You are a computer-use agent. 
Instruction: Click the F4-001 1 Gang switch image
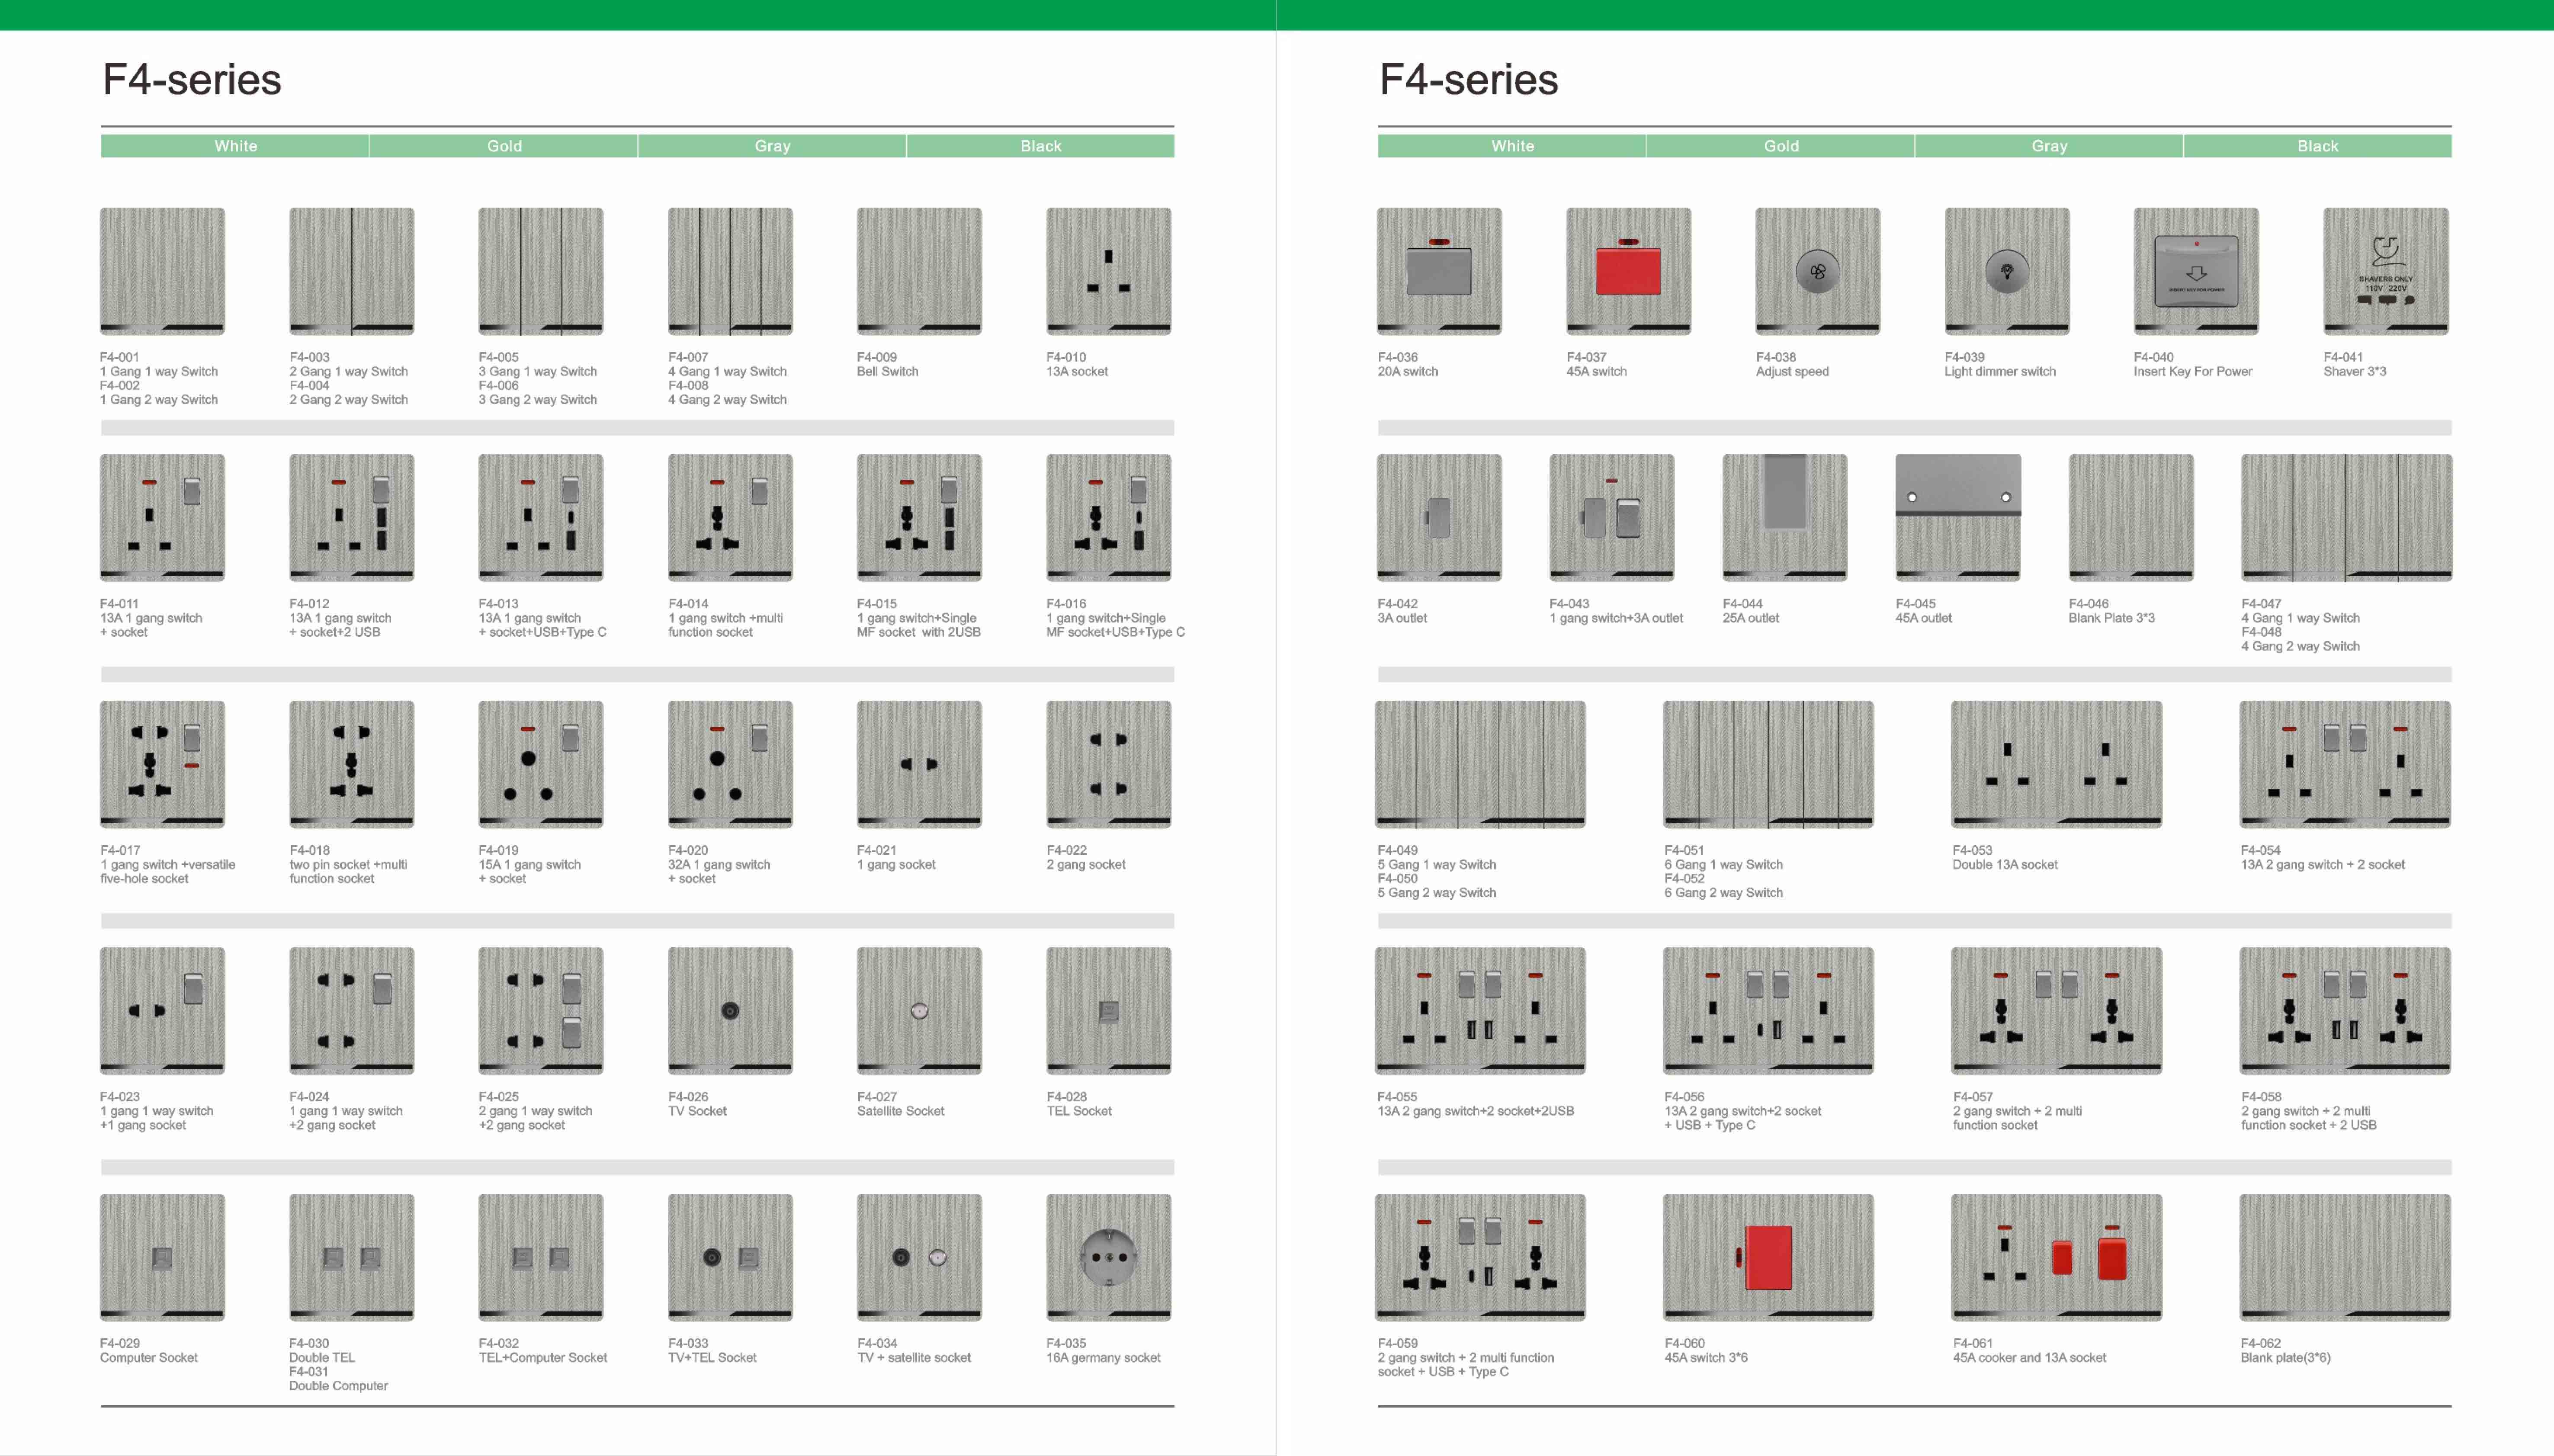click(162, 271)
